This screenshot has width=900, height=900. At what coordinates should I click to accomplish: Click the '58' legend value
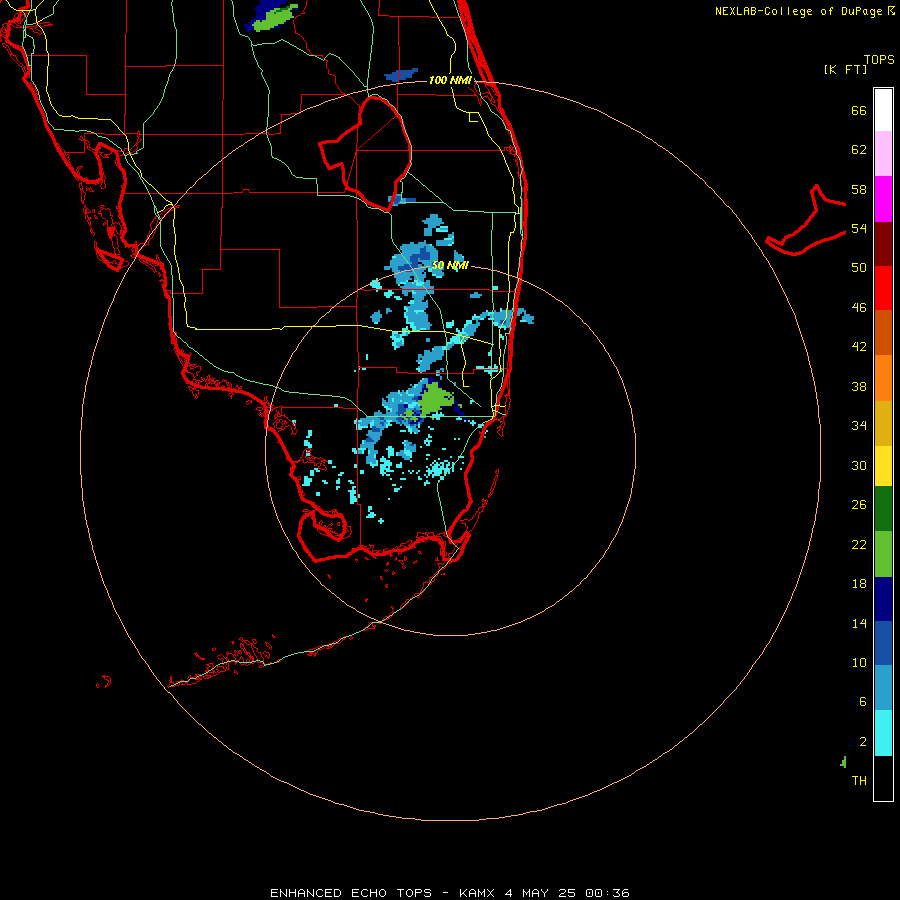point(859,189)
